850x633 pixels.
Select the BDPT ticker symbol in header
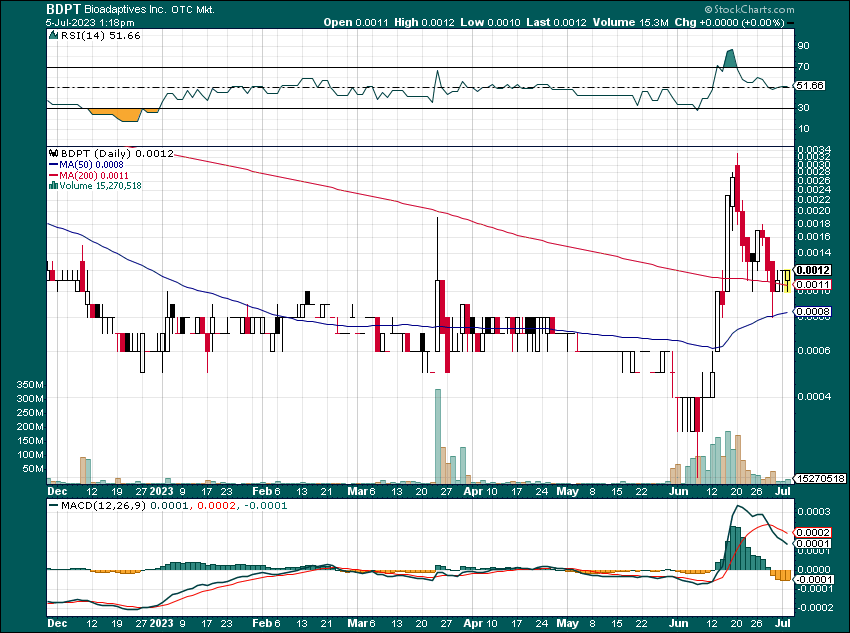coord(63,9)
